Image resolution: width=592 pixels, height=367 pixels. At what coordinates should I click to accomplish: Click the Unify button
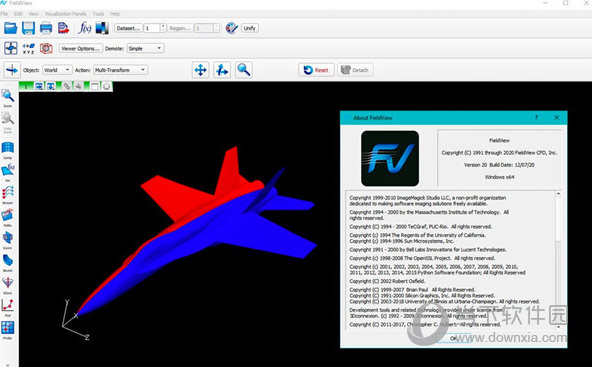pyautogui.click(x=250, y=28)
